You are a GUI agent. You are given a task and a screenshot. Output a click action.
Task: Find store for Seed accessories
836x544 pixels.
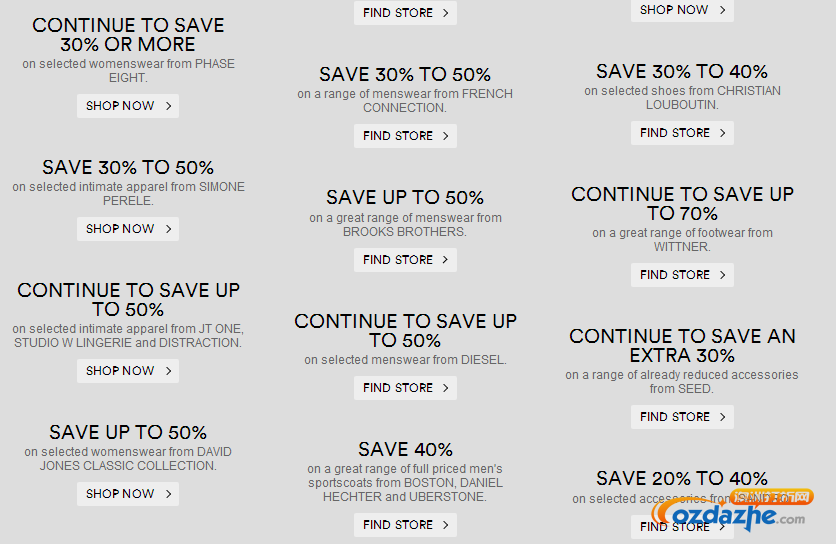(x=682, y=416)
